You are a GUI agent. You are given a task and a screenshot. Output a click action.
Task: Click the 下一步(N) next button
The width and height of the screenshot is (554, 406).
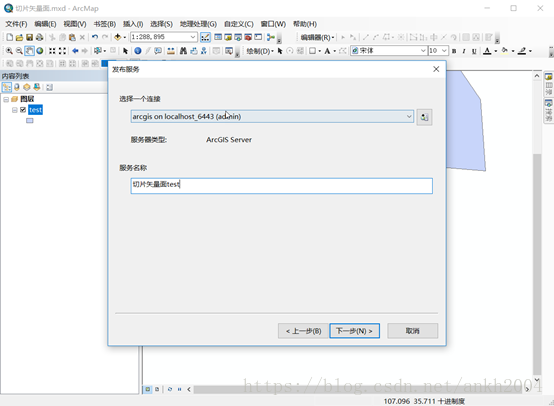click(x=354, y=331)
